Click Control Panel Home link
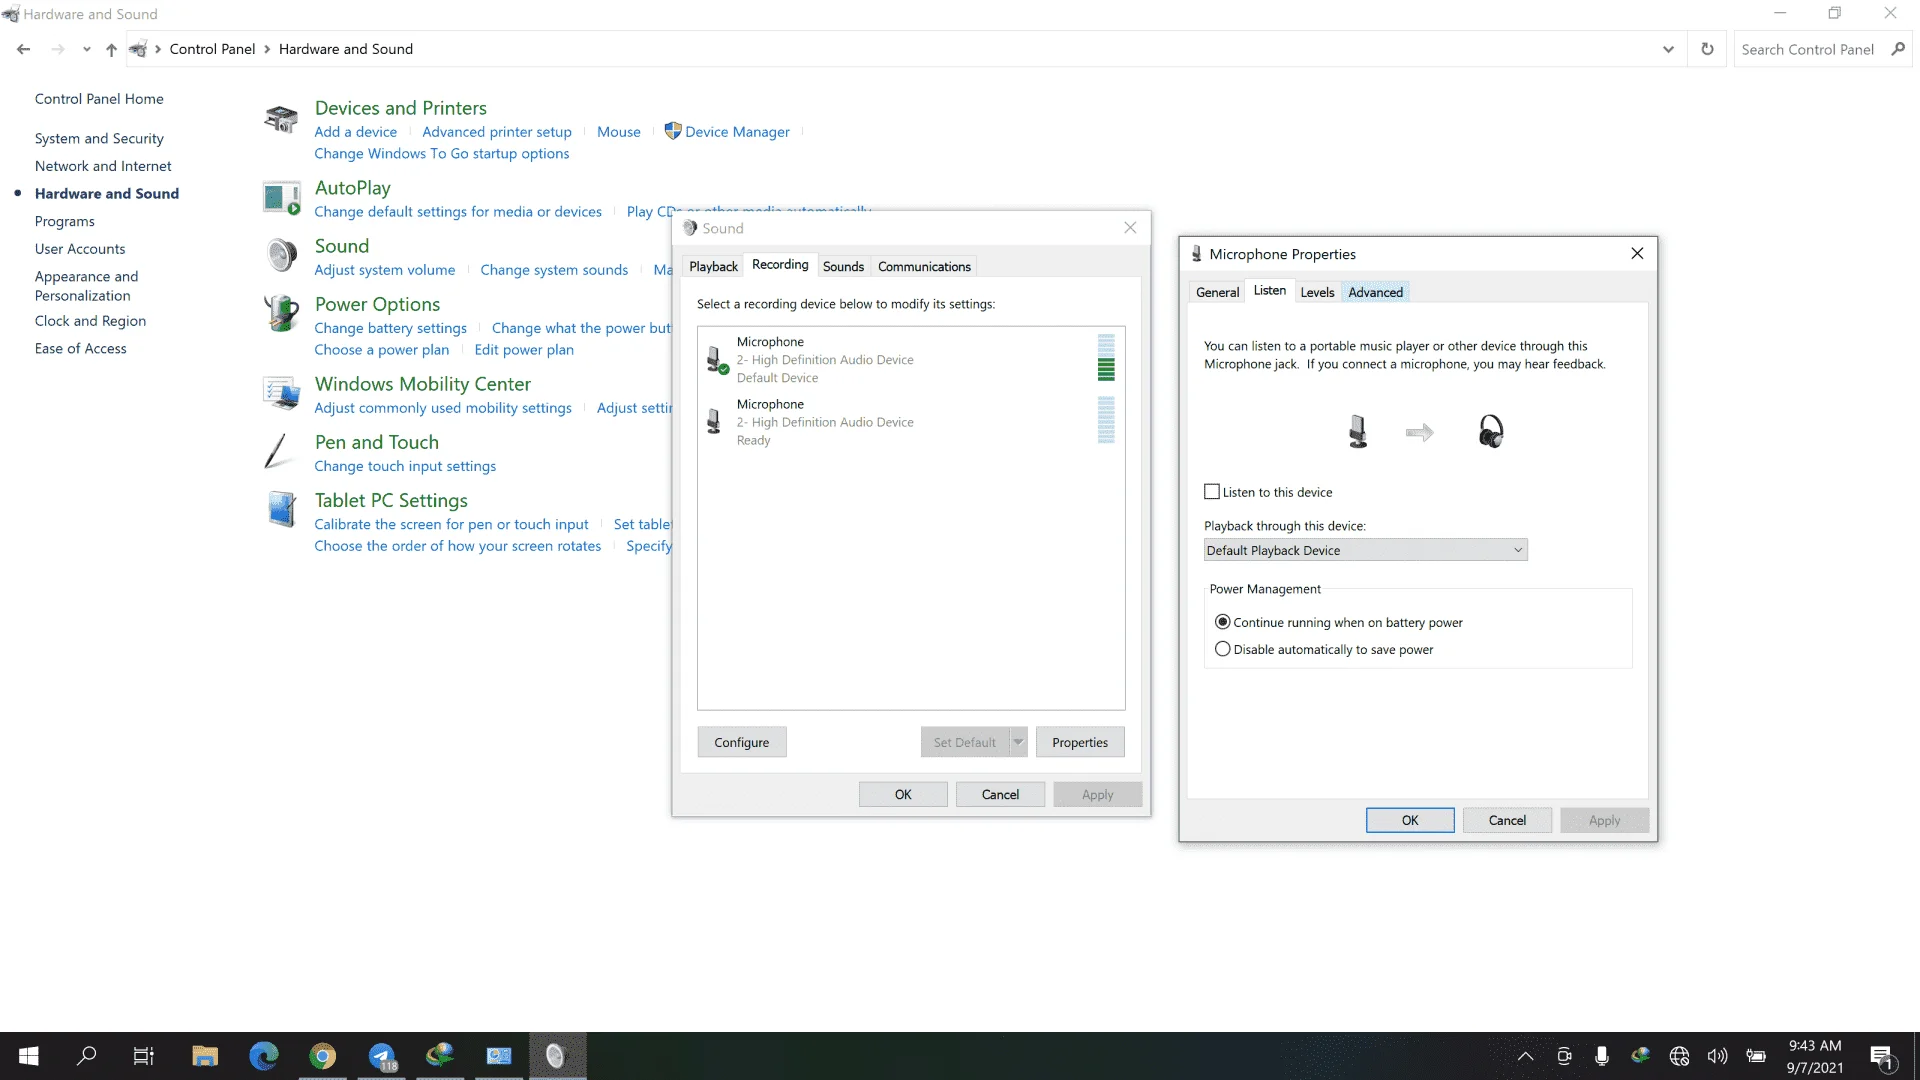 click(99, 99)
